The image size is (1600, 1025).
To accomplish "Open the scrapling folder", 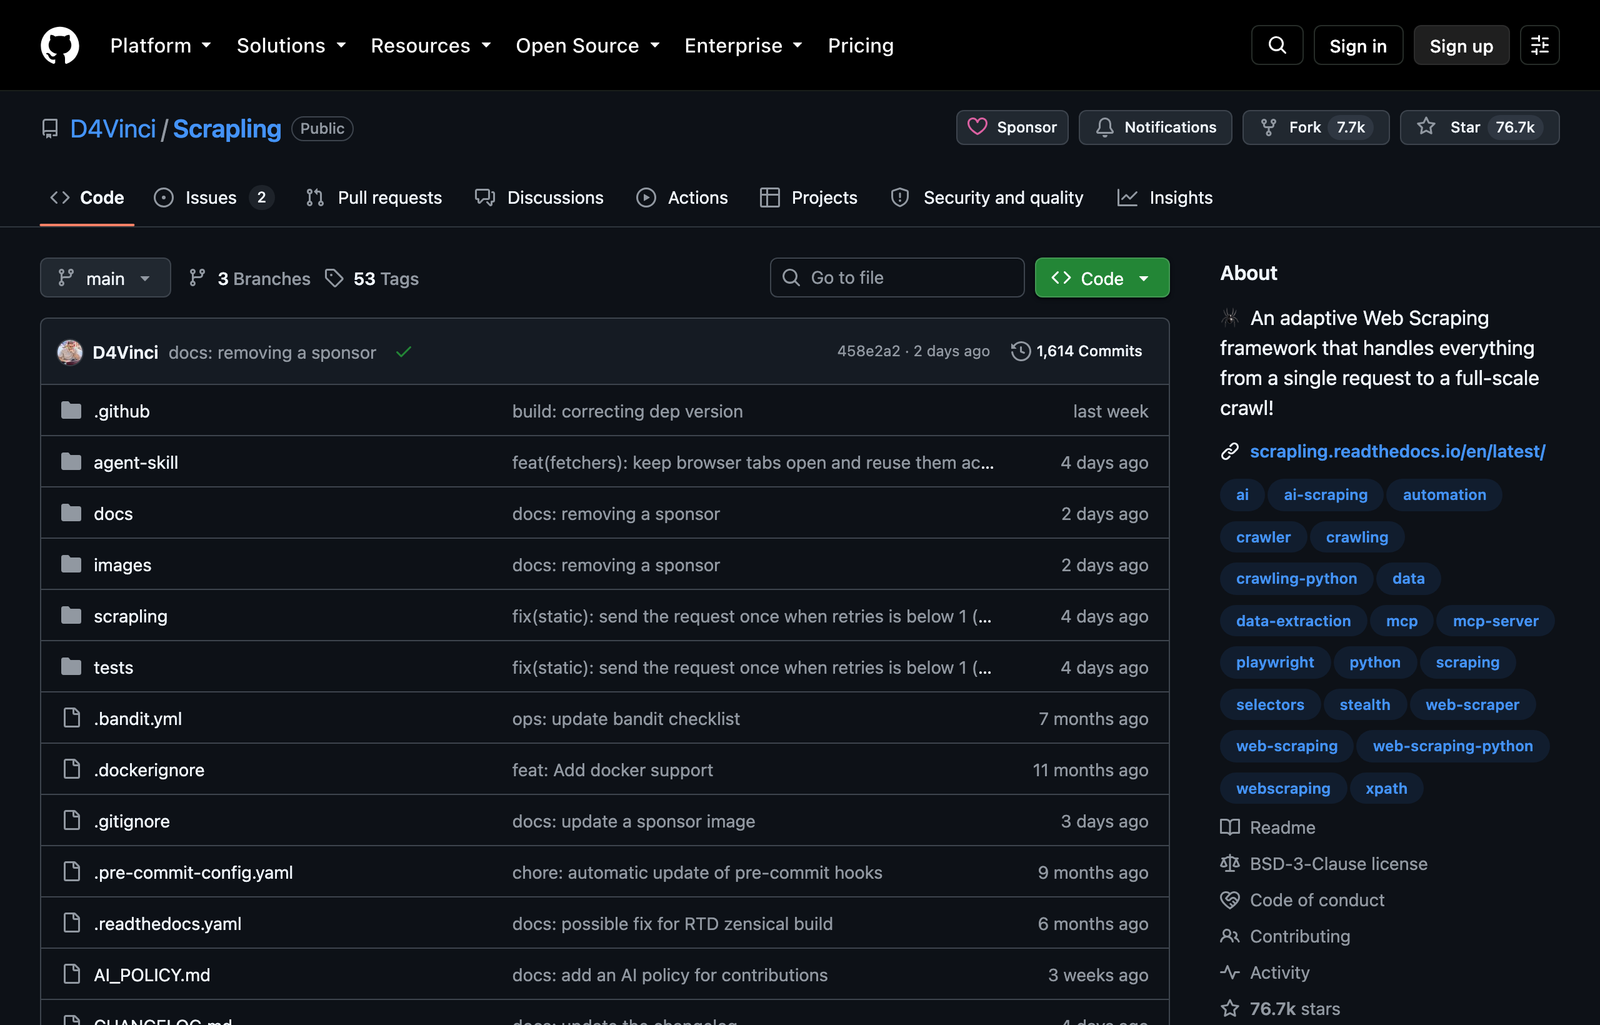I will click(131, 616).
